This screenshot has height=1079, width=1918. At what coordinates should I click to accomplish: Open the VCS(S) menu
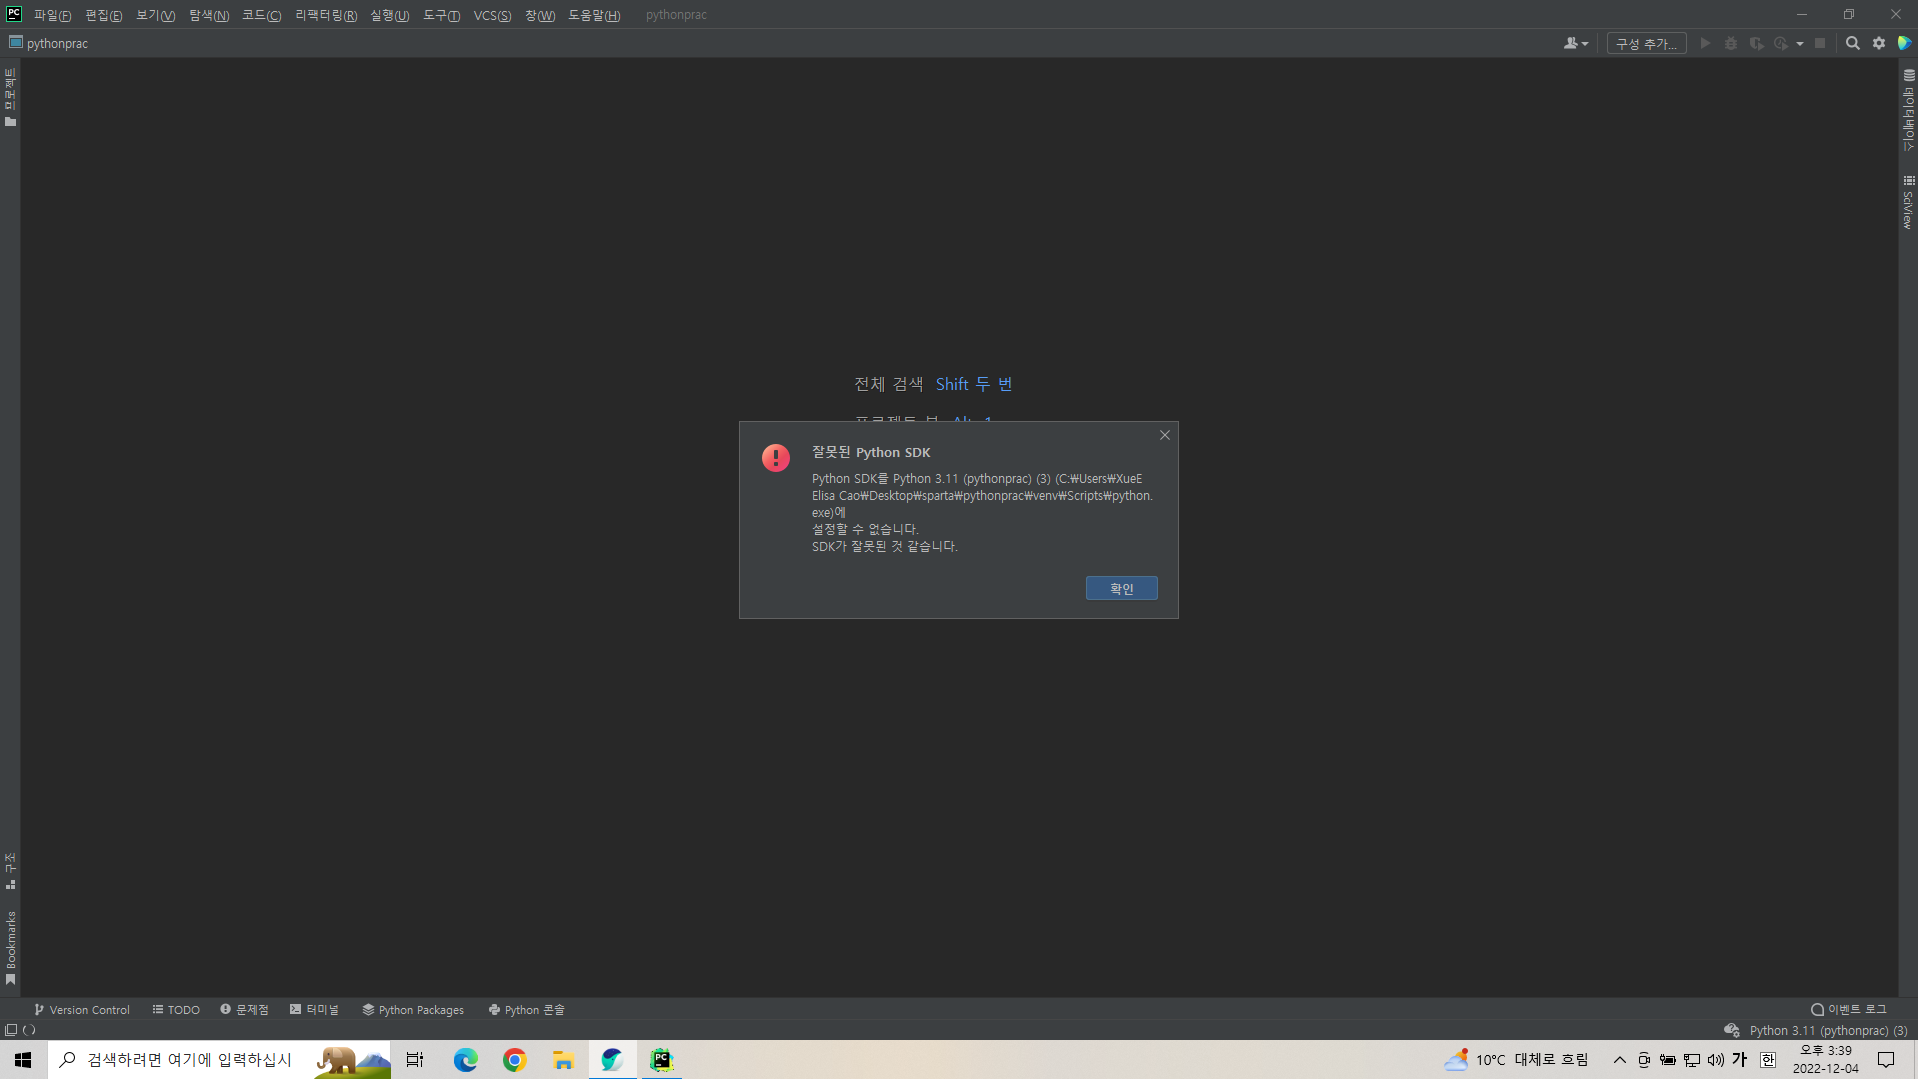tap(492, 15)
